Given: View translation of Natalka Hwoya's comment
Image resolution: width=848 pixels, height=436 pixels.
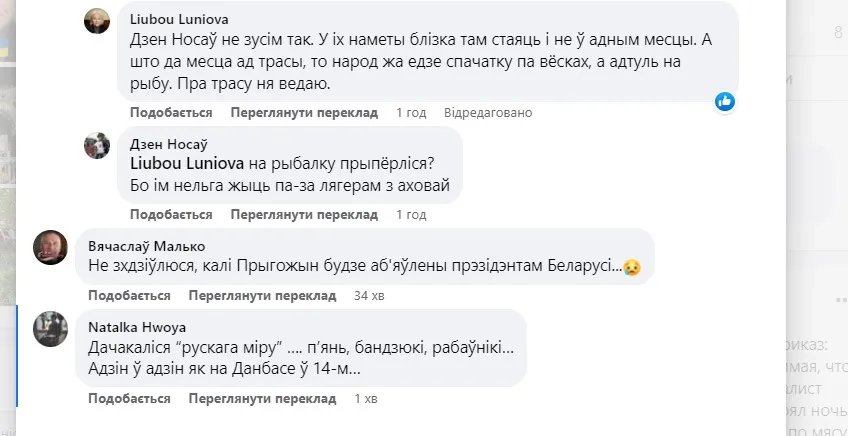Looking at the screenshot, I should 262,399.
